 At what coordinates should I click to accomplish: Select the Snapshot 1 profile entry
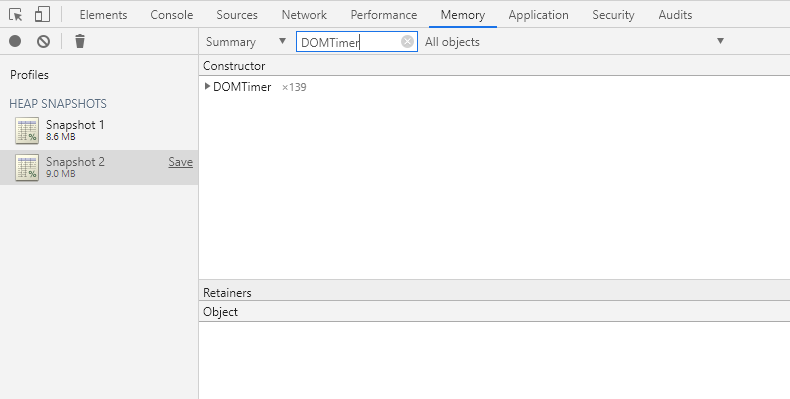point(99,130)
